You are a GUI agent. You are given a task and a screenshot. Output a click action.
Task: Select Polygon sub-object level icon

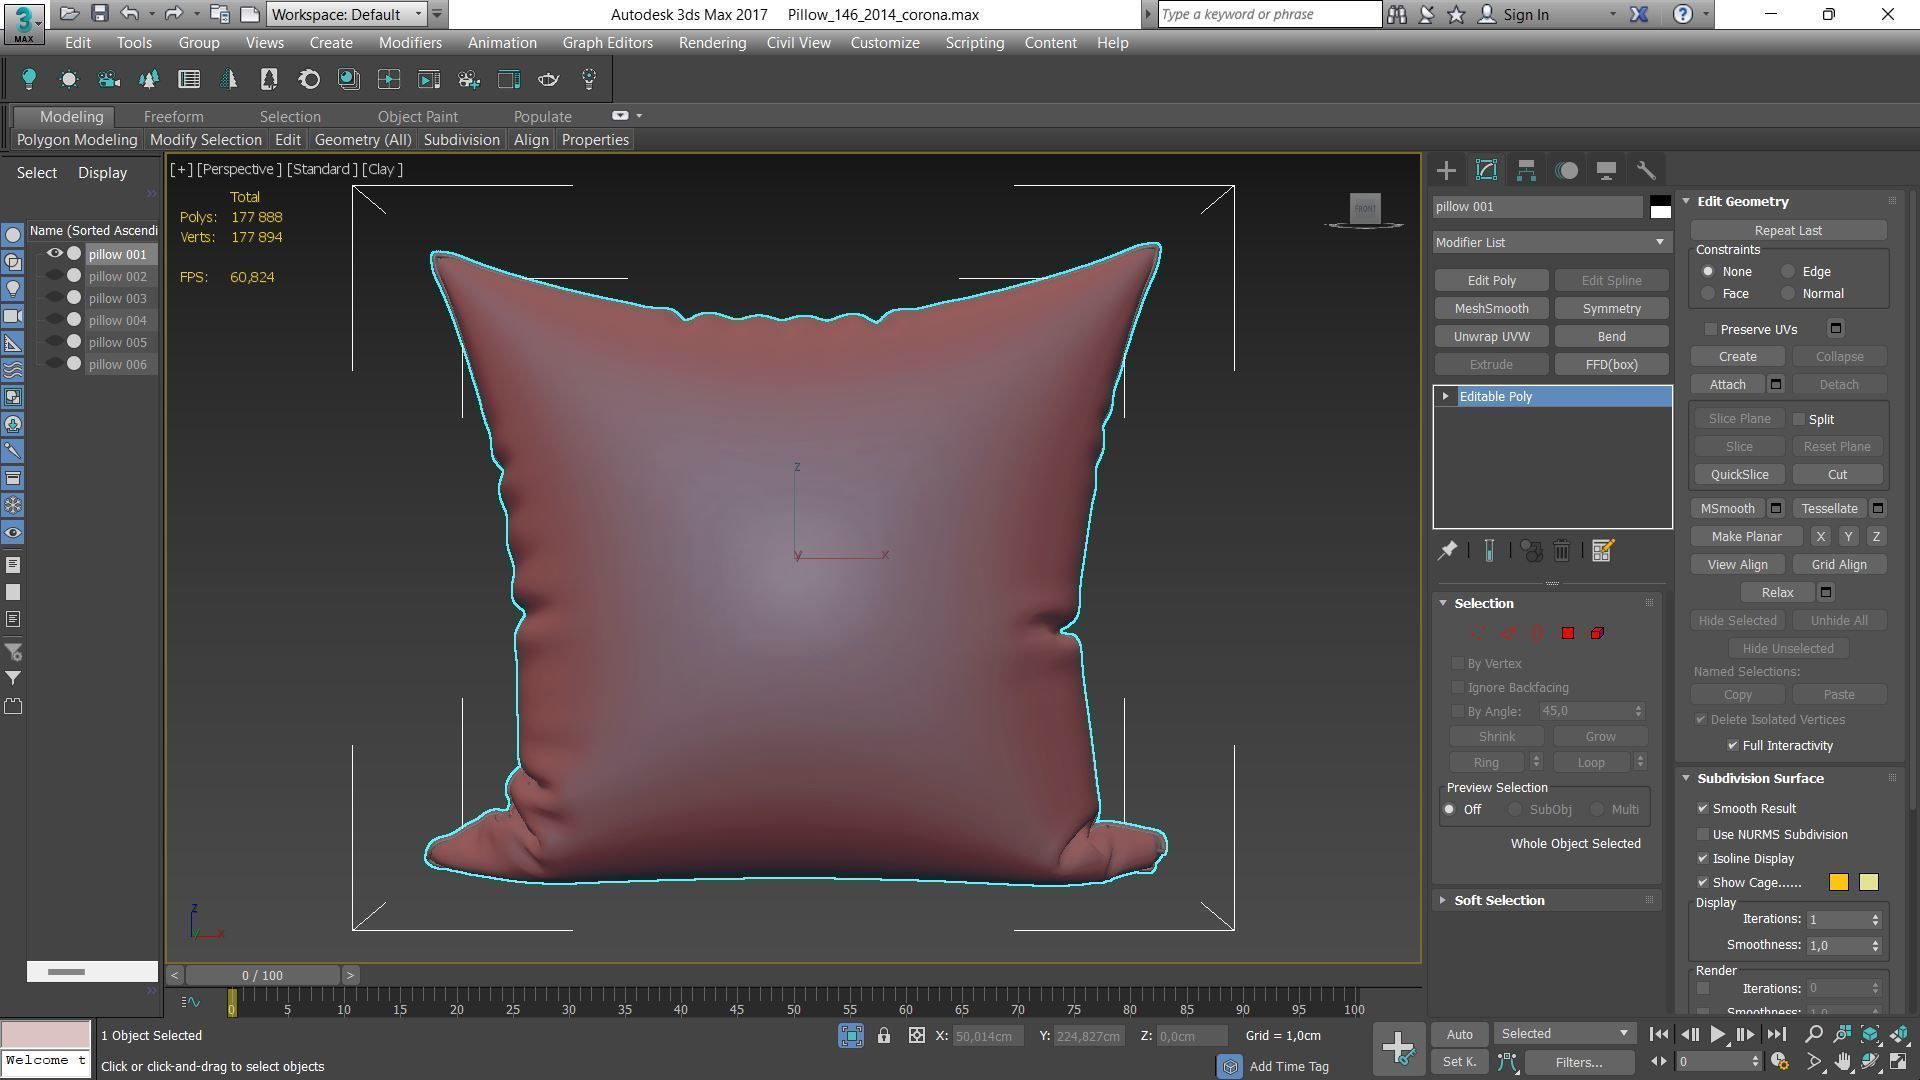point(1567,633)
